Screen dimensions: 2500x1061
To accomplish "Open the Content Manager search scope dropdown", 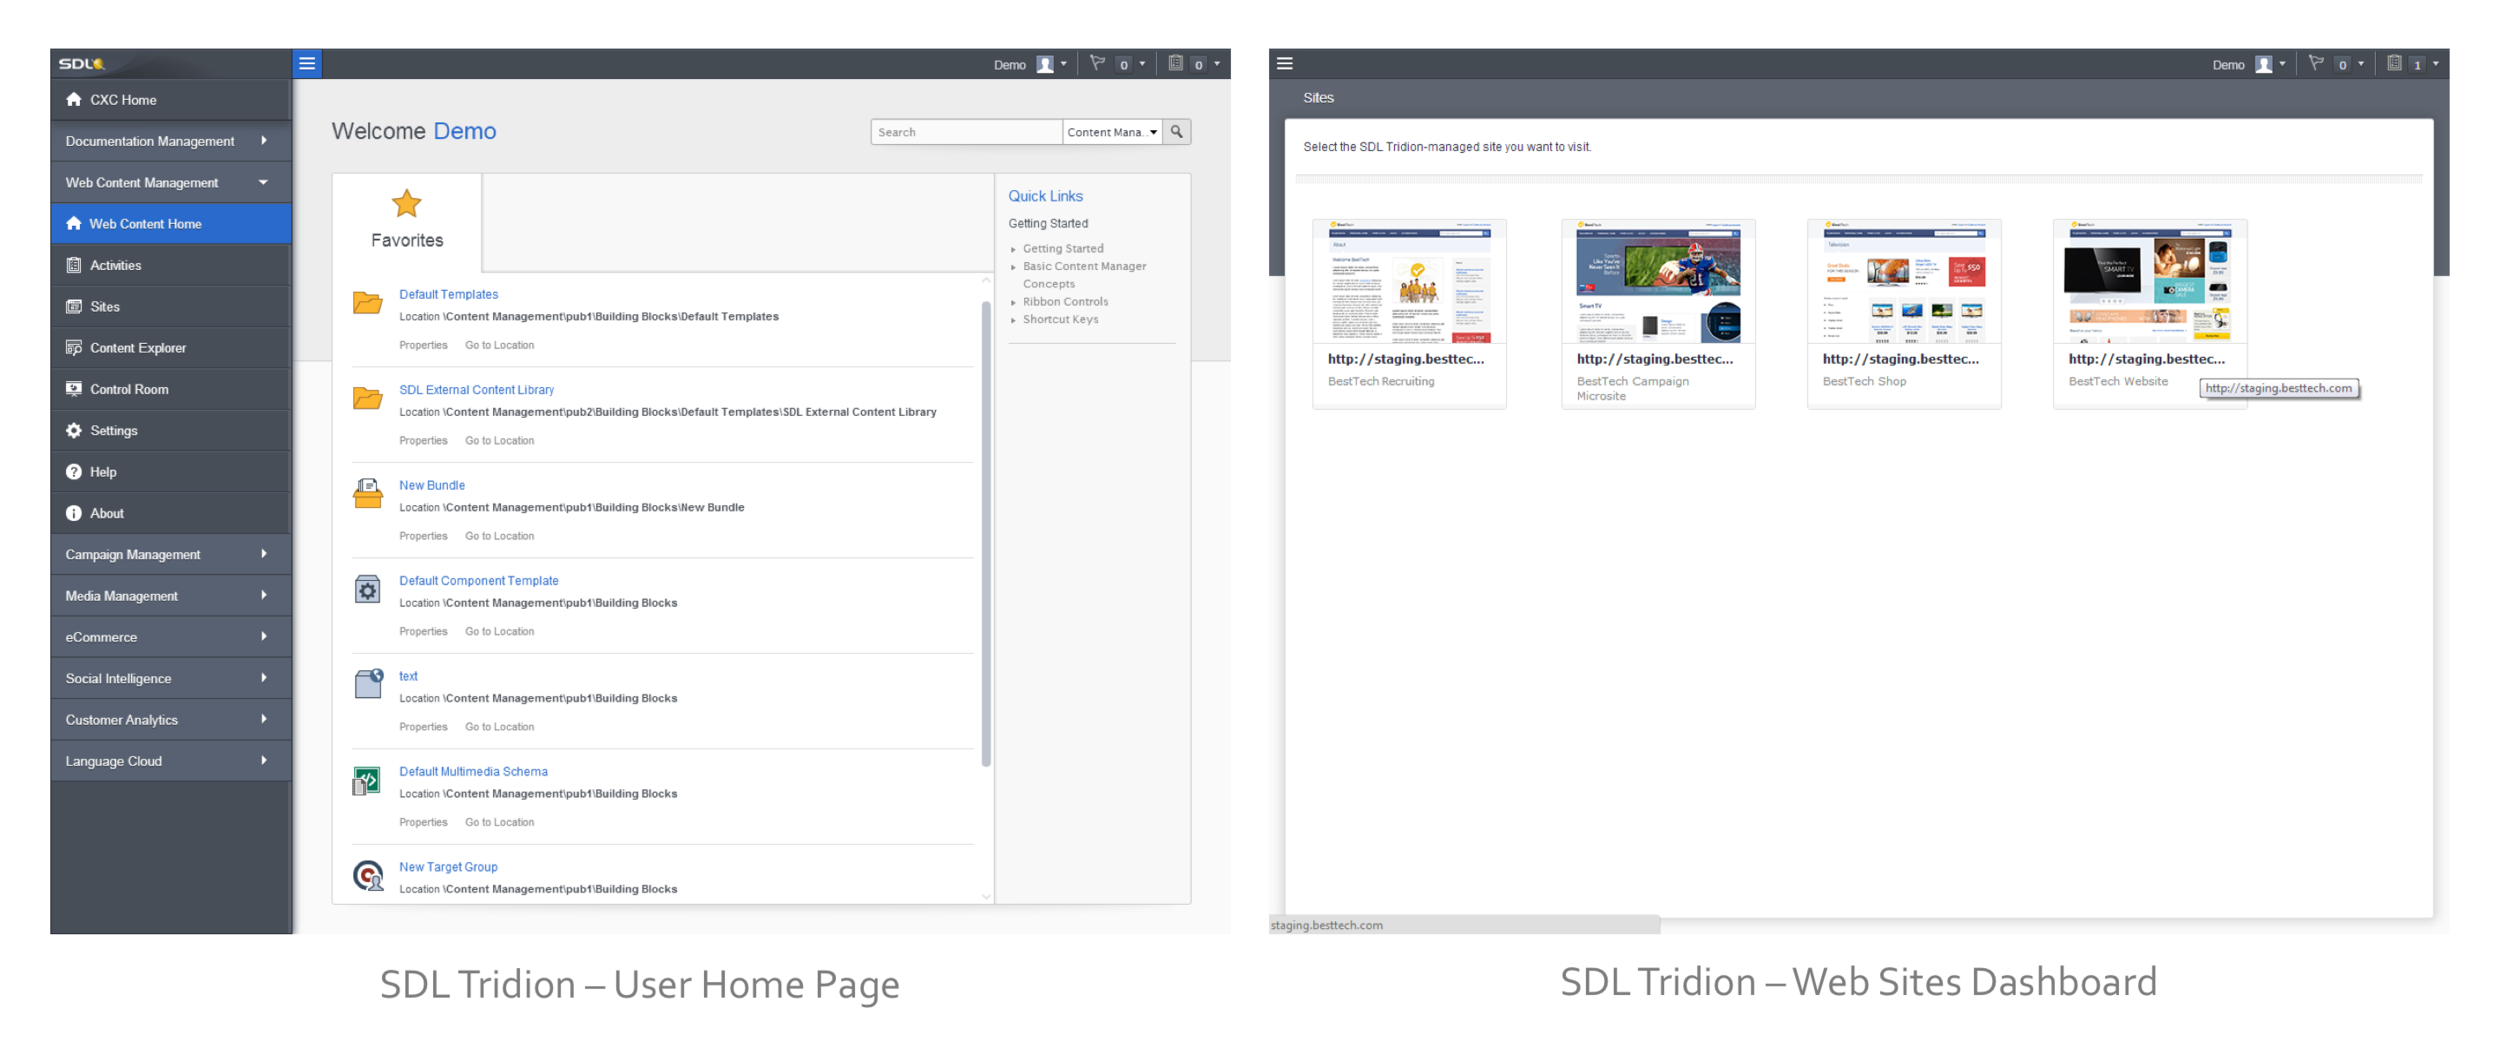I will pos(1112,131).
